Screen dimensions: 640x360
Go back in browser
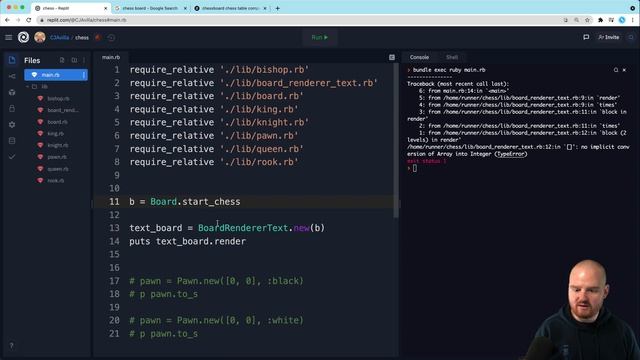(x=7, y=20)
